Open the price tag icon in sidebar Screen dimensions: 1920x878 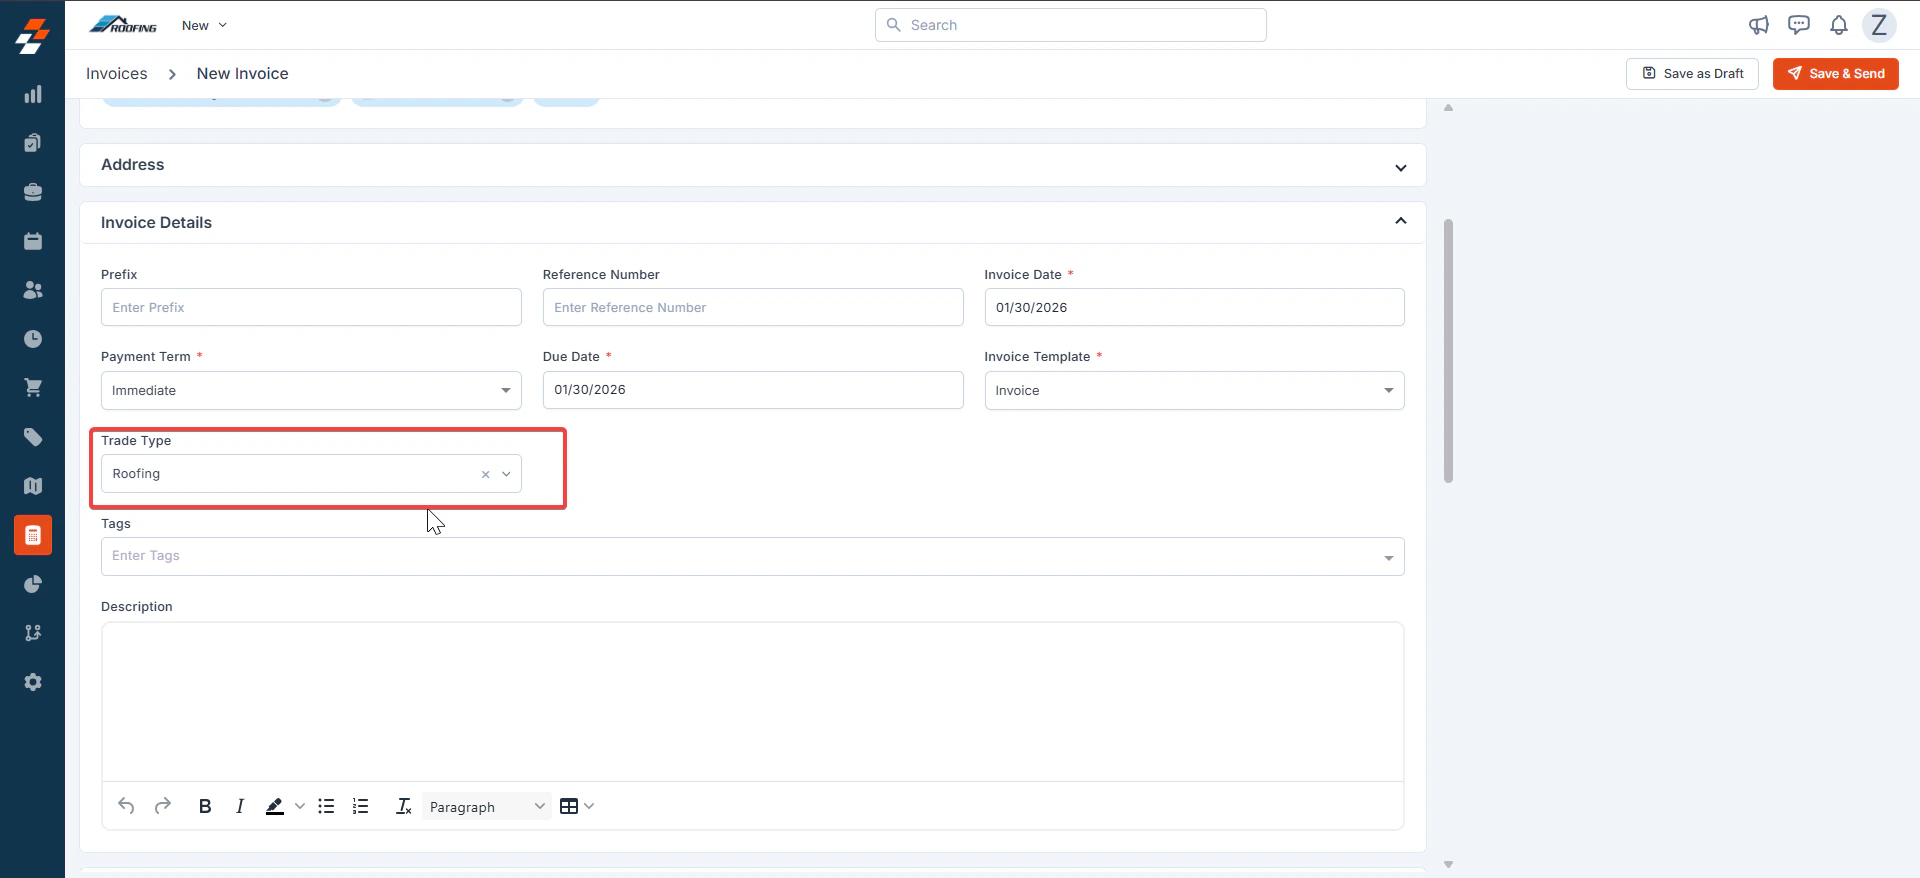pyautogui.click(x=33, y=437)
